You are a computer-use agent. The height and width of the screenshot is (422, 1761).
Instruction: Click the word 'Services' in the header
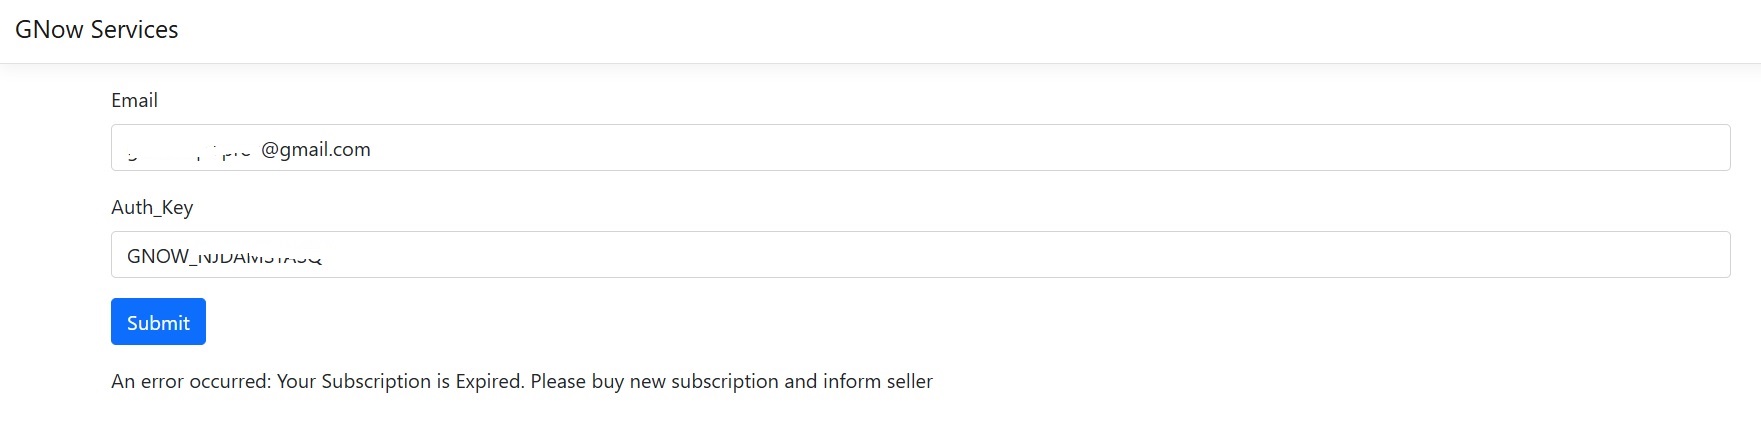[134, 30]
